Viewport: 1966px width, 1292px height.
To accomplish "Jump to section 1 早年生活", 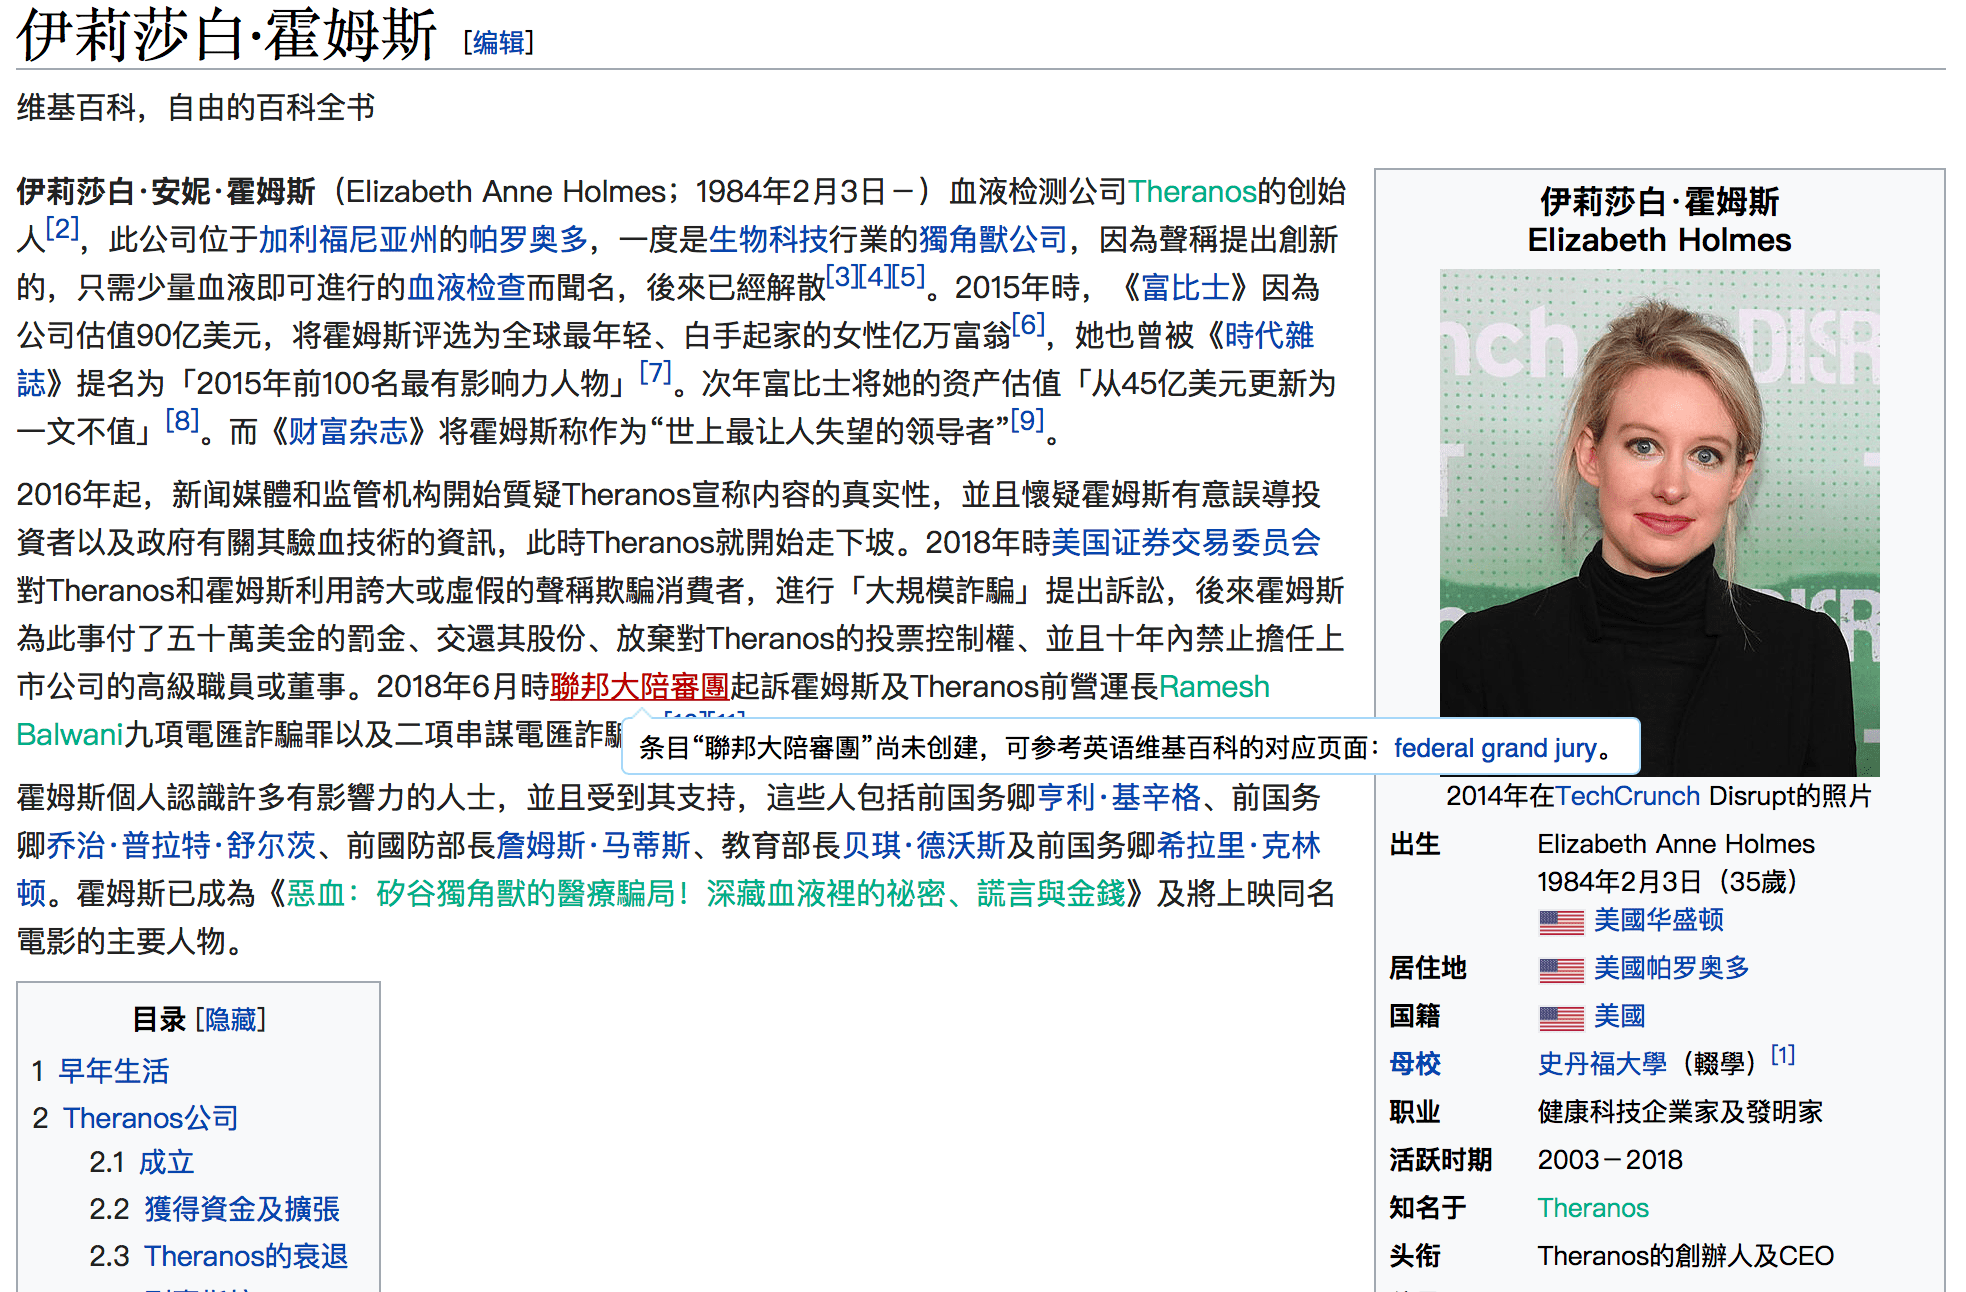I will [x=113, y=1071].
